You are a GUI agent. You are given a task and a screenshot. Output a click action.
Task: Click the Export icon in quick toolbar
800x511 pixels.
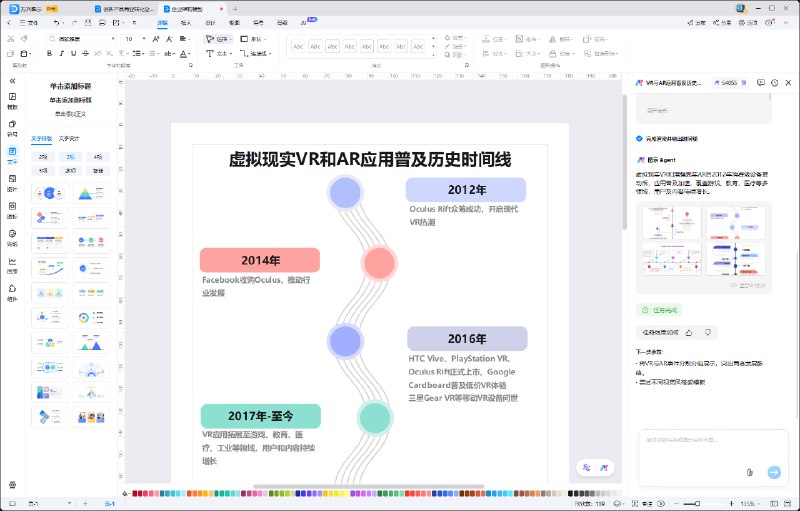[x=116, y=23]
